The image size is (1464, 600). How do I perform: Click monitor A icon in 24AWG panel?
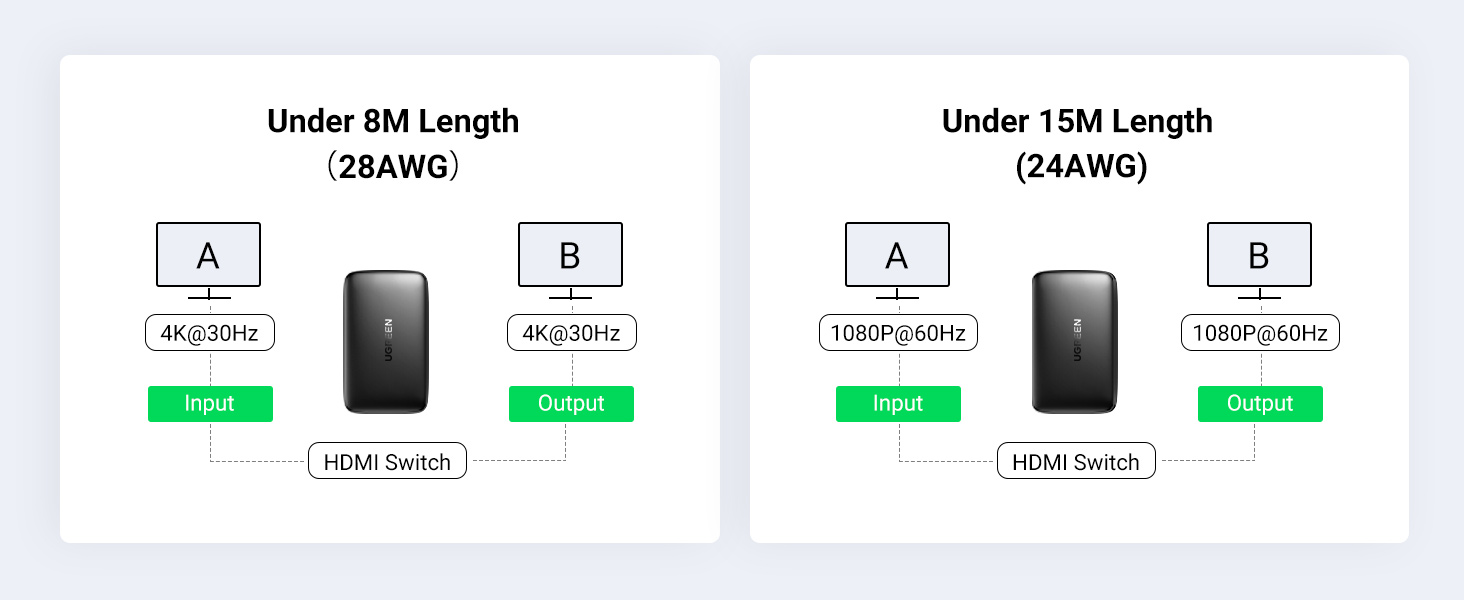(897, 256)
